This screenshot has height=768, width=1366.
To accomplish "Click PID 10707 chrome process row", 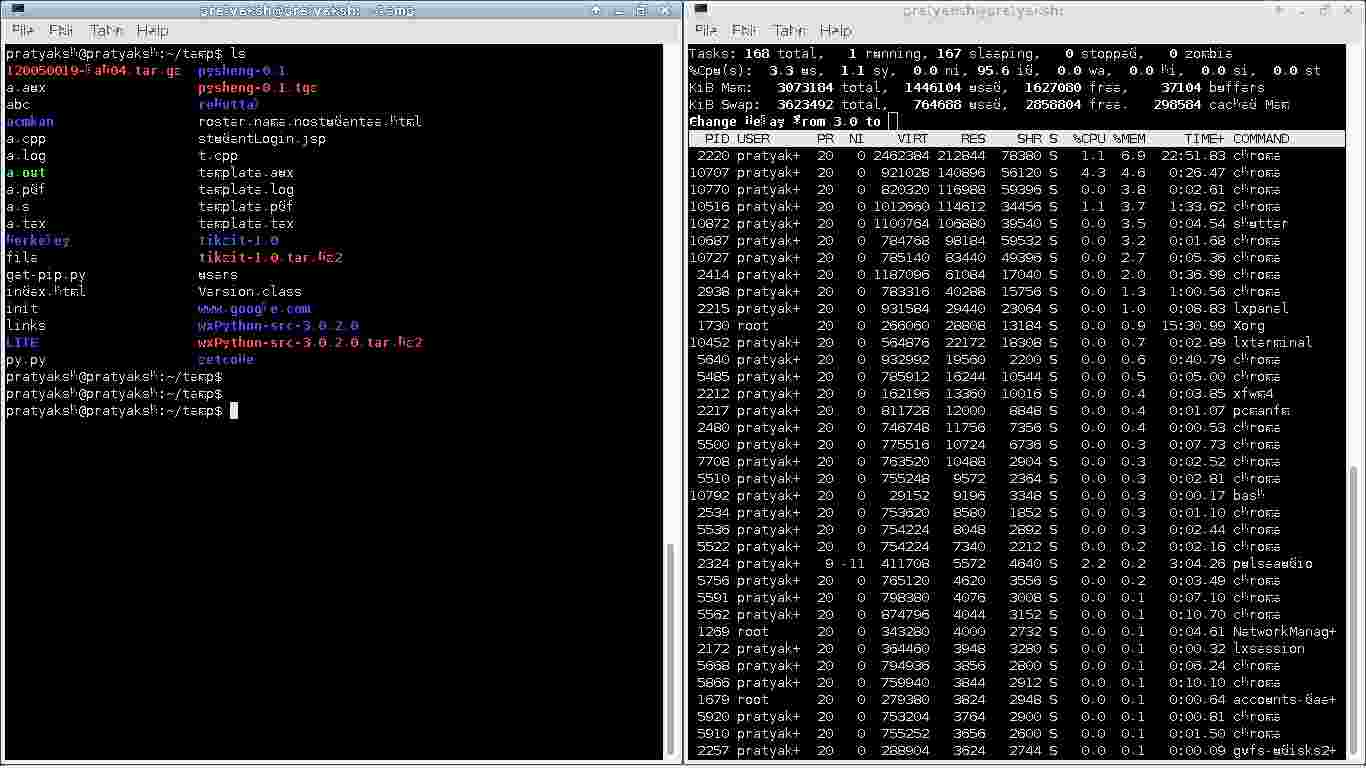I will [x=1016, y=173].
